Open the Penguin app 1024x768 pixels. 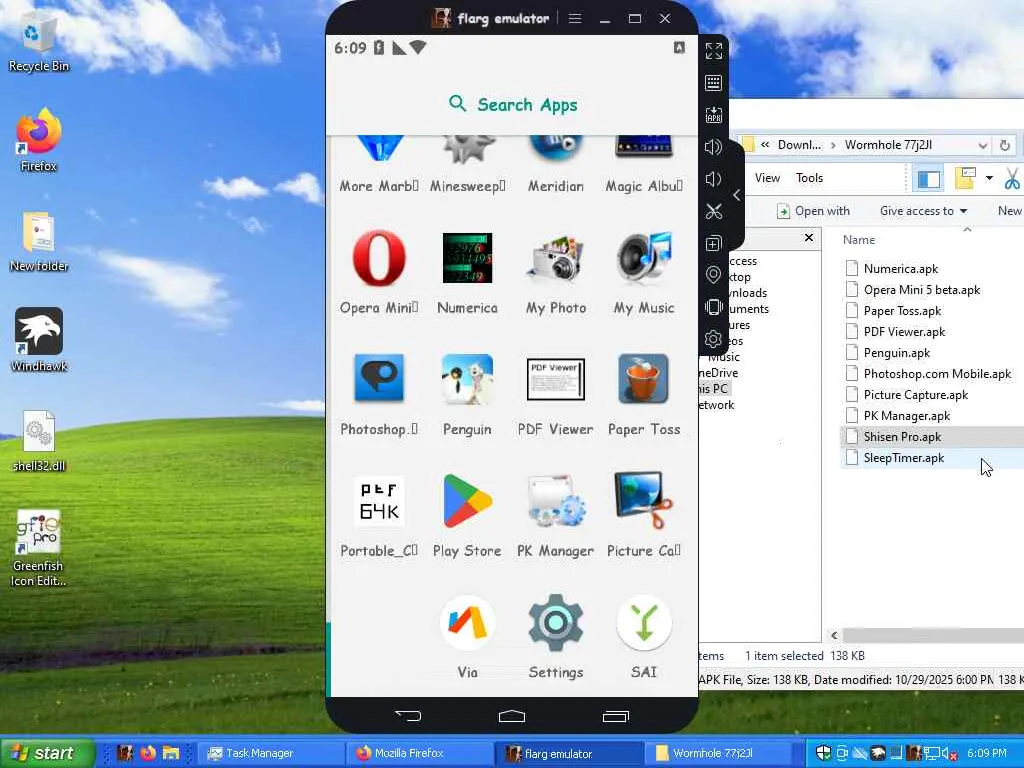(x=467, y=379)
